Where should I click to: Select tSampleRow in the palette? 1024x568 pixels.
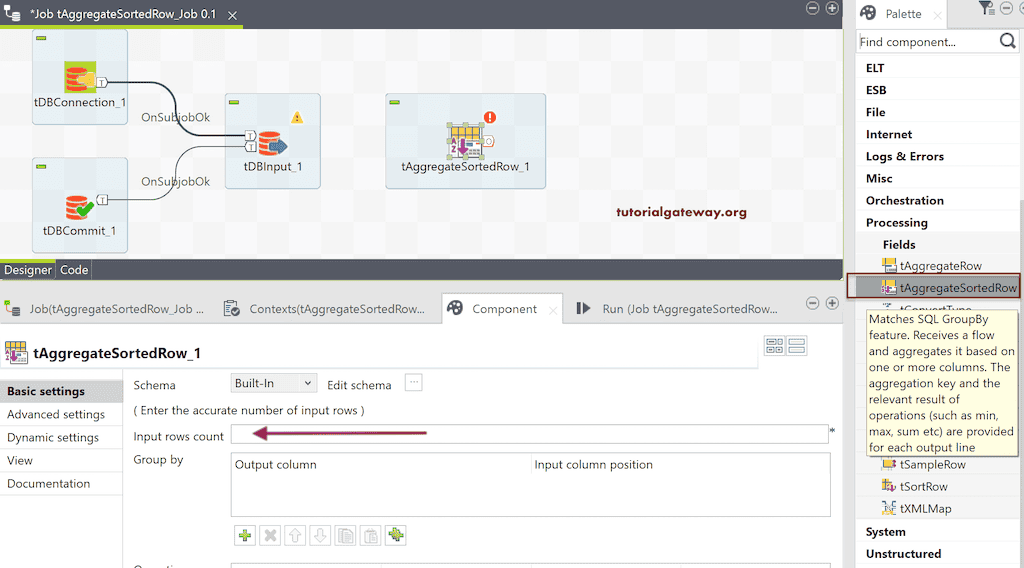click(923, 465)
